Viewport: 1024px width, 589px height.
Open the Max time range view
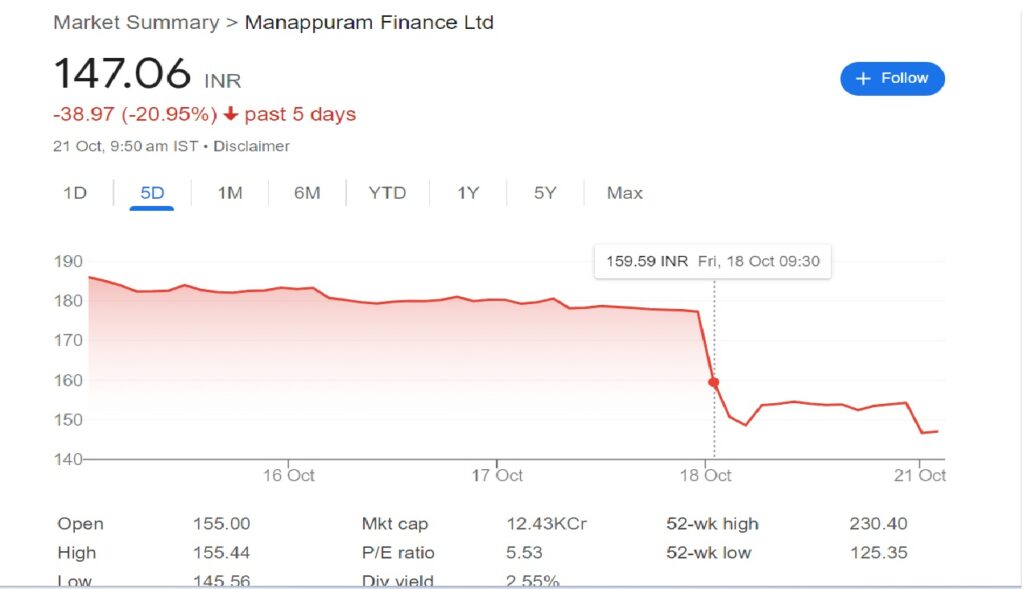coord(623,192)
